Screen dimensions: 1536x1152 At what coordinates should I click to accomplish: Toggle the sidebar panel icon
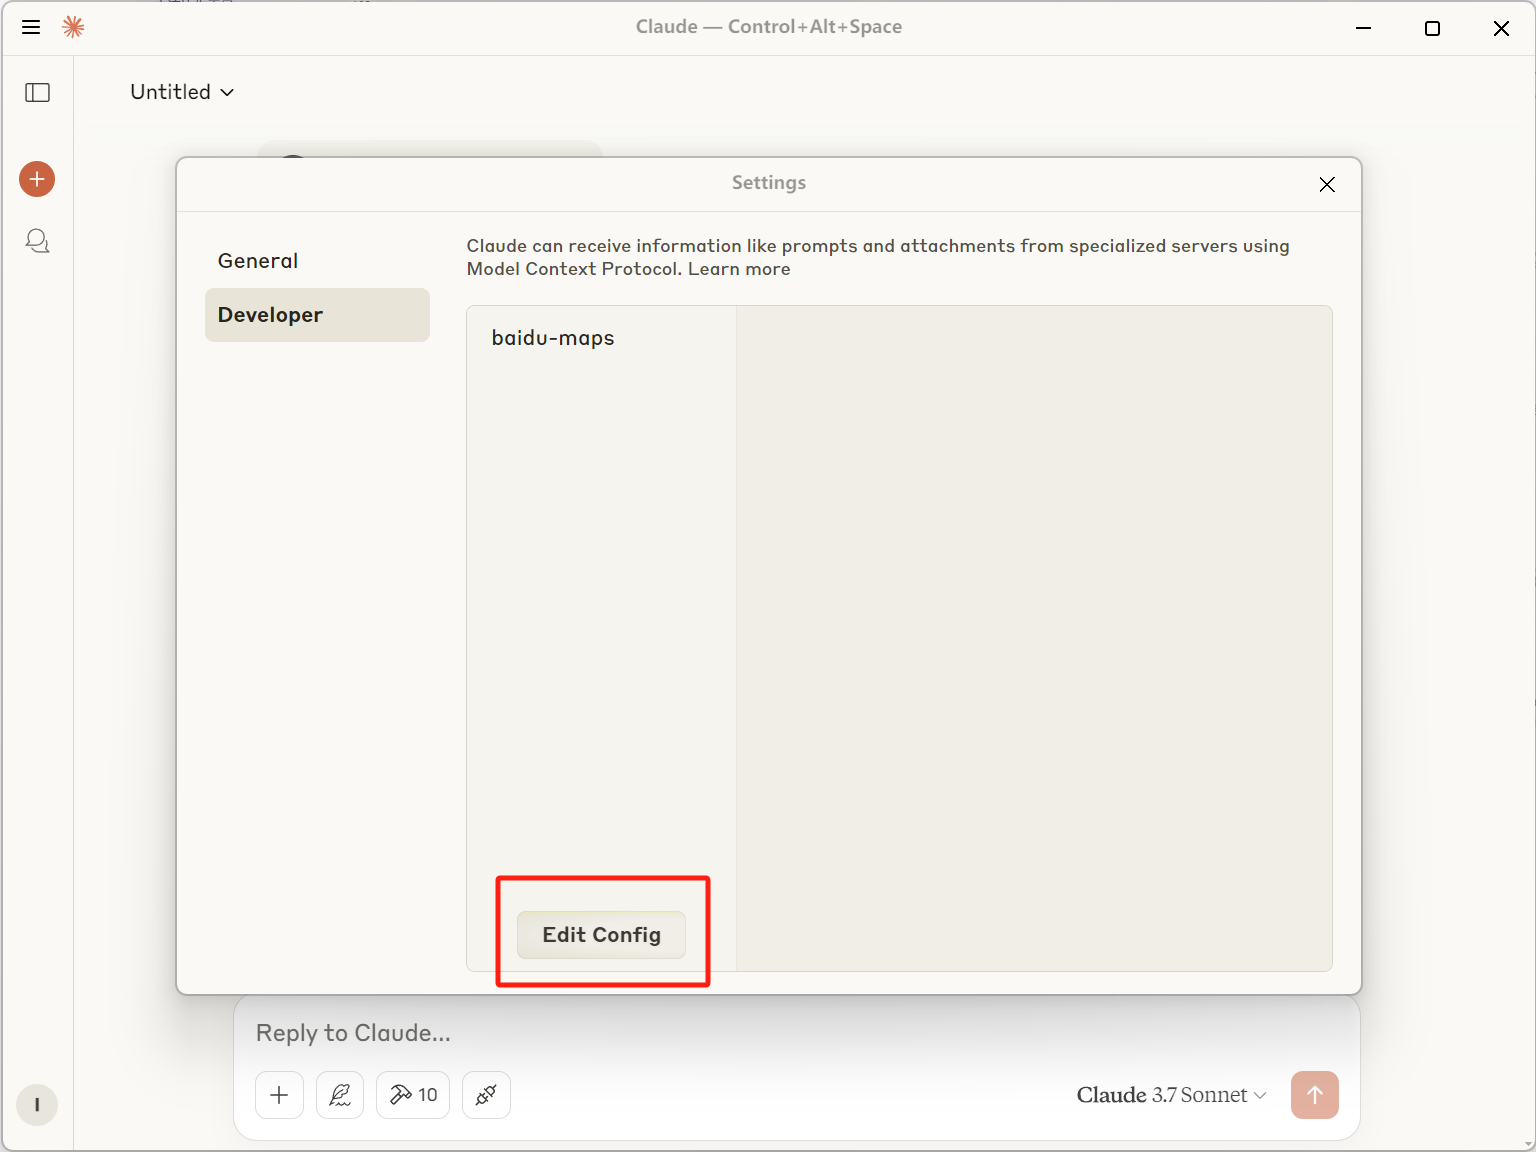click(37, 92)
